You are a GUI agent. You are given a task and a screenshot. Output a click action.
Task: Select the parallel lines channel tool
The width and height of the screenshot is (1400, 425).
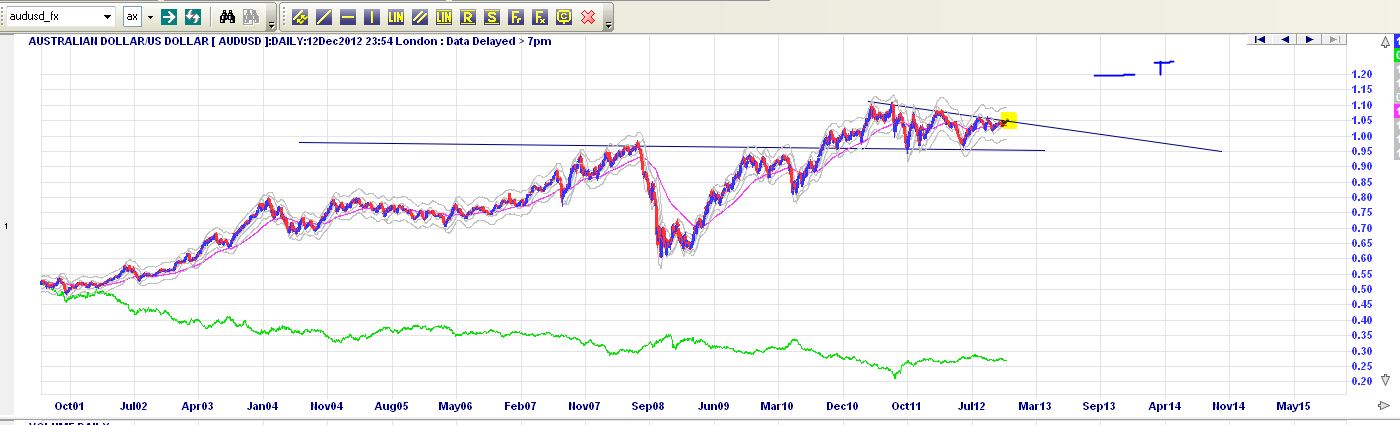coord(420,17)
